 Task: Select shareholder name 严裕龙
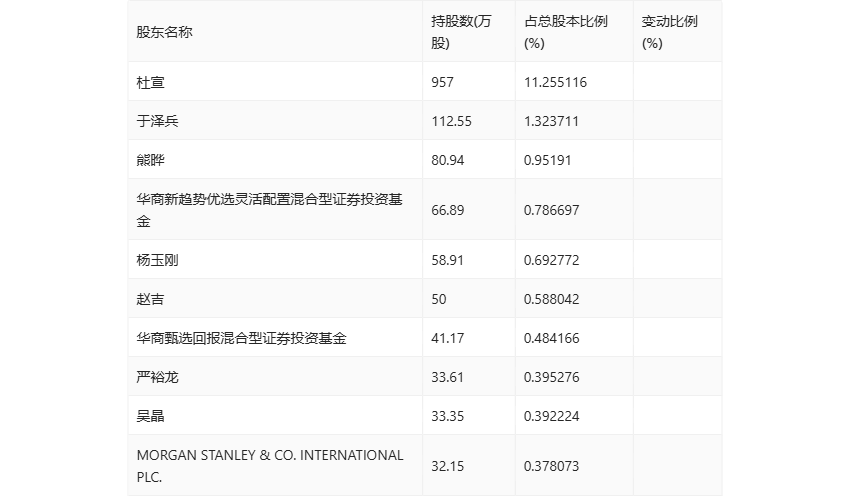157,377
